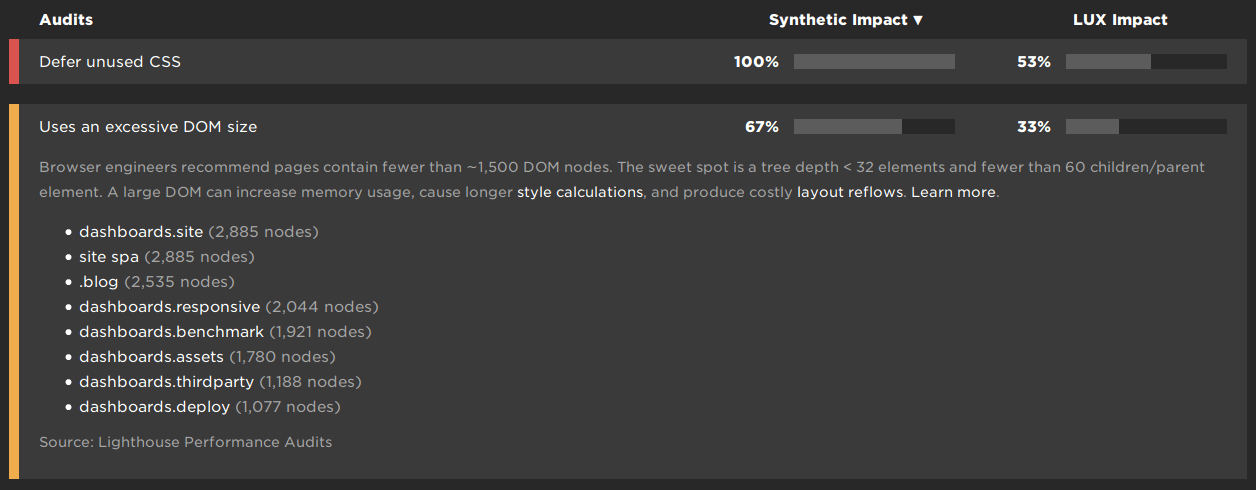Collapse the Uses an excessive DOM size audit
The height and width of the screenshot is (490, 1256).
pyautogui.click(x=148, y=127)
